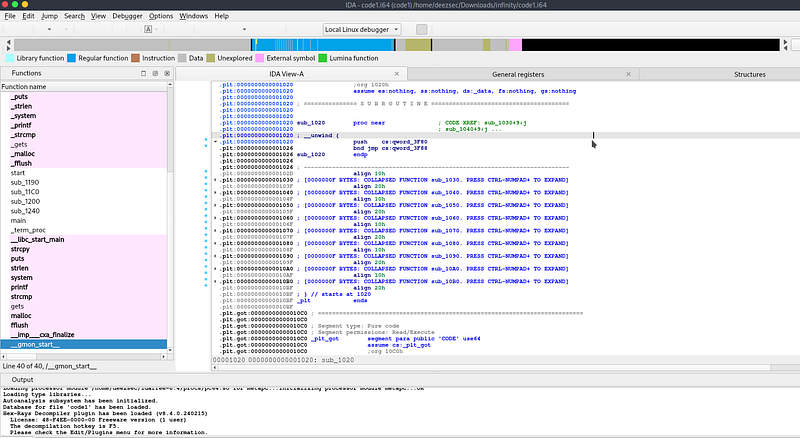Close the IDA View-A tab
The width and height of the screenshot is (800, 438).
click(397, 74)
